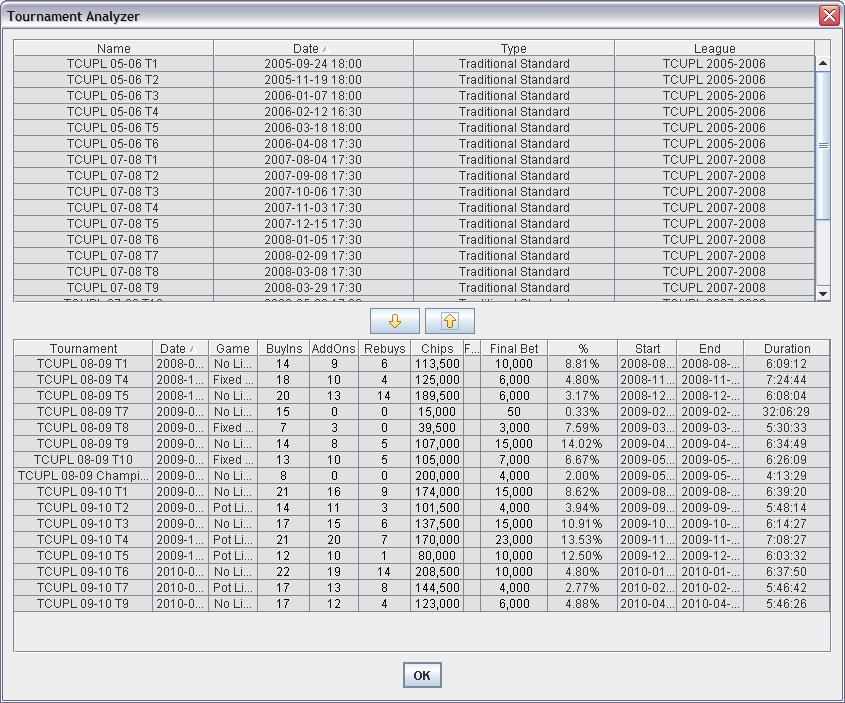Close the Tournament Analyzer window
Viewport: 845px width, 703px height.
click(829, 15)
